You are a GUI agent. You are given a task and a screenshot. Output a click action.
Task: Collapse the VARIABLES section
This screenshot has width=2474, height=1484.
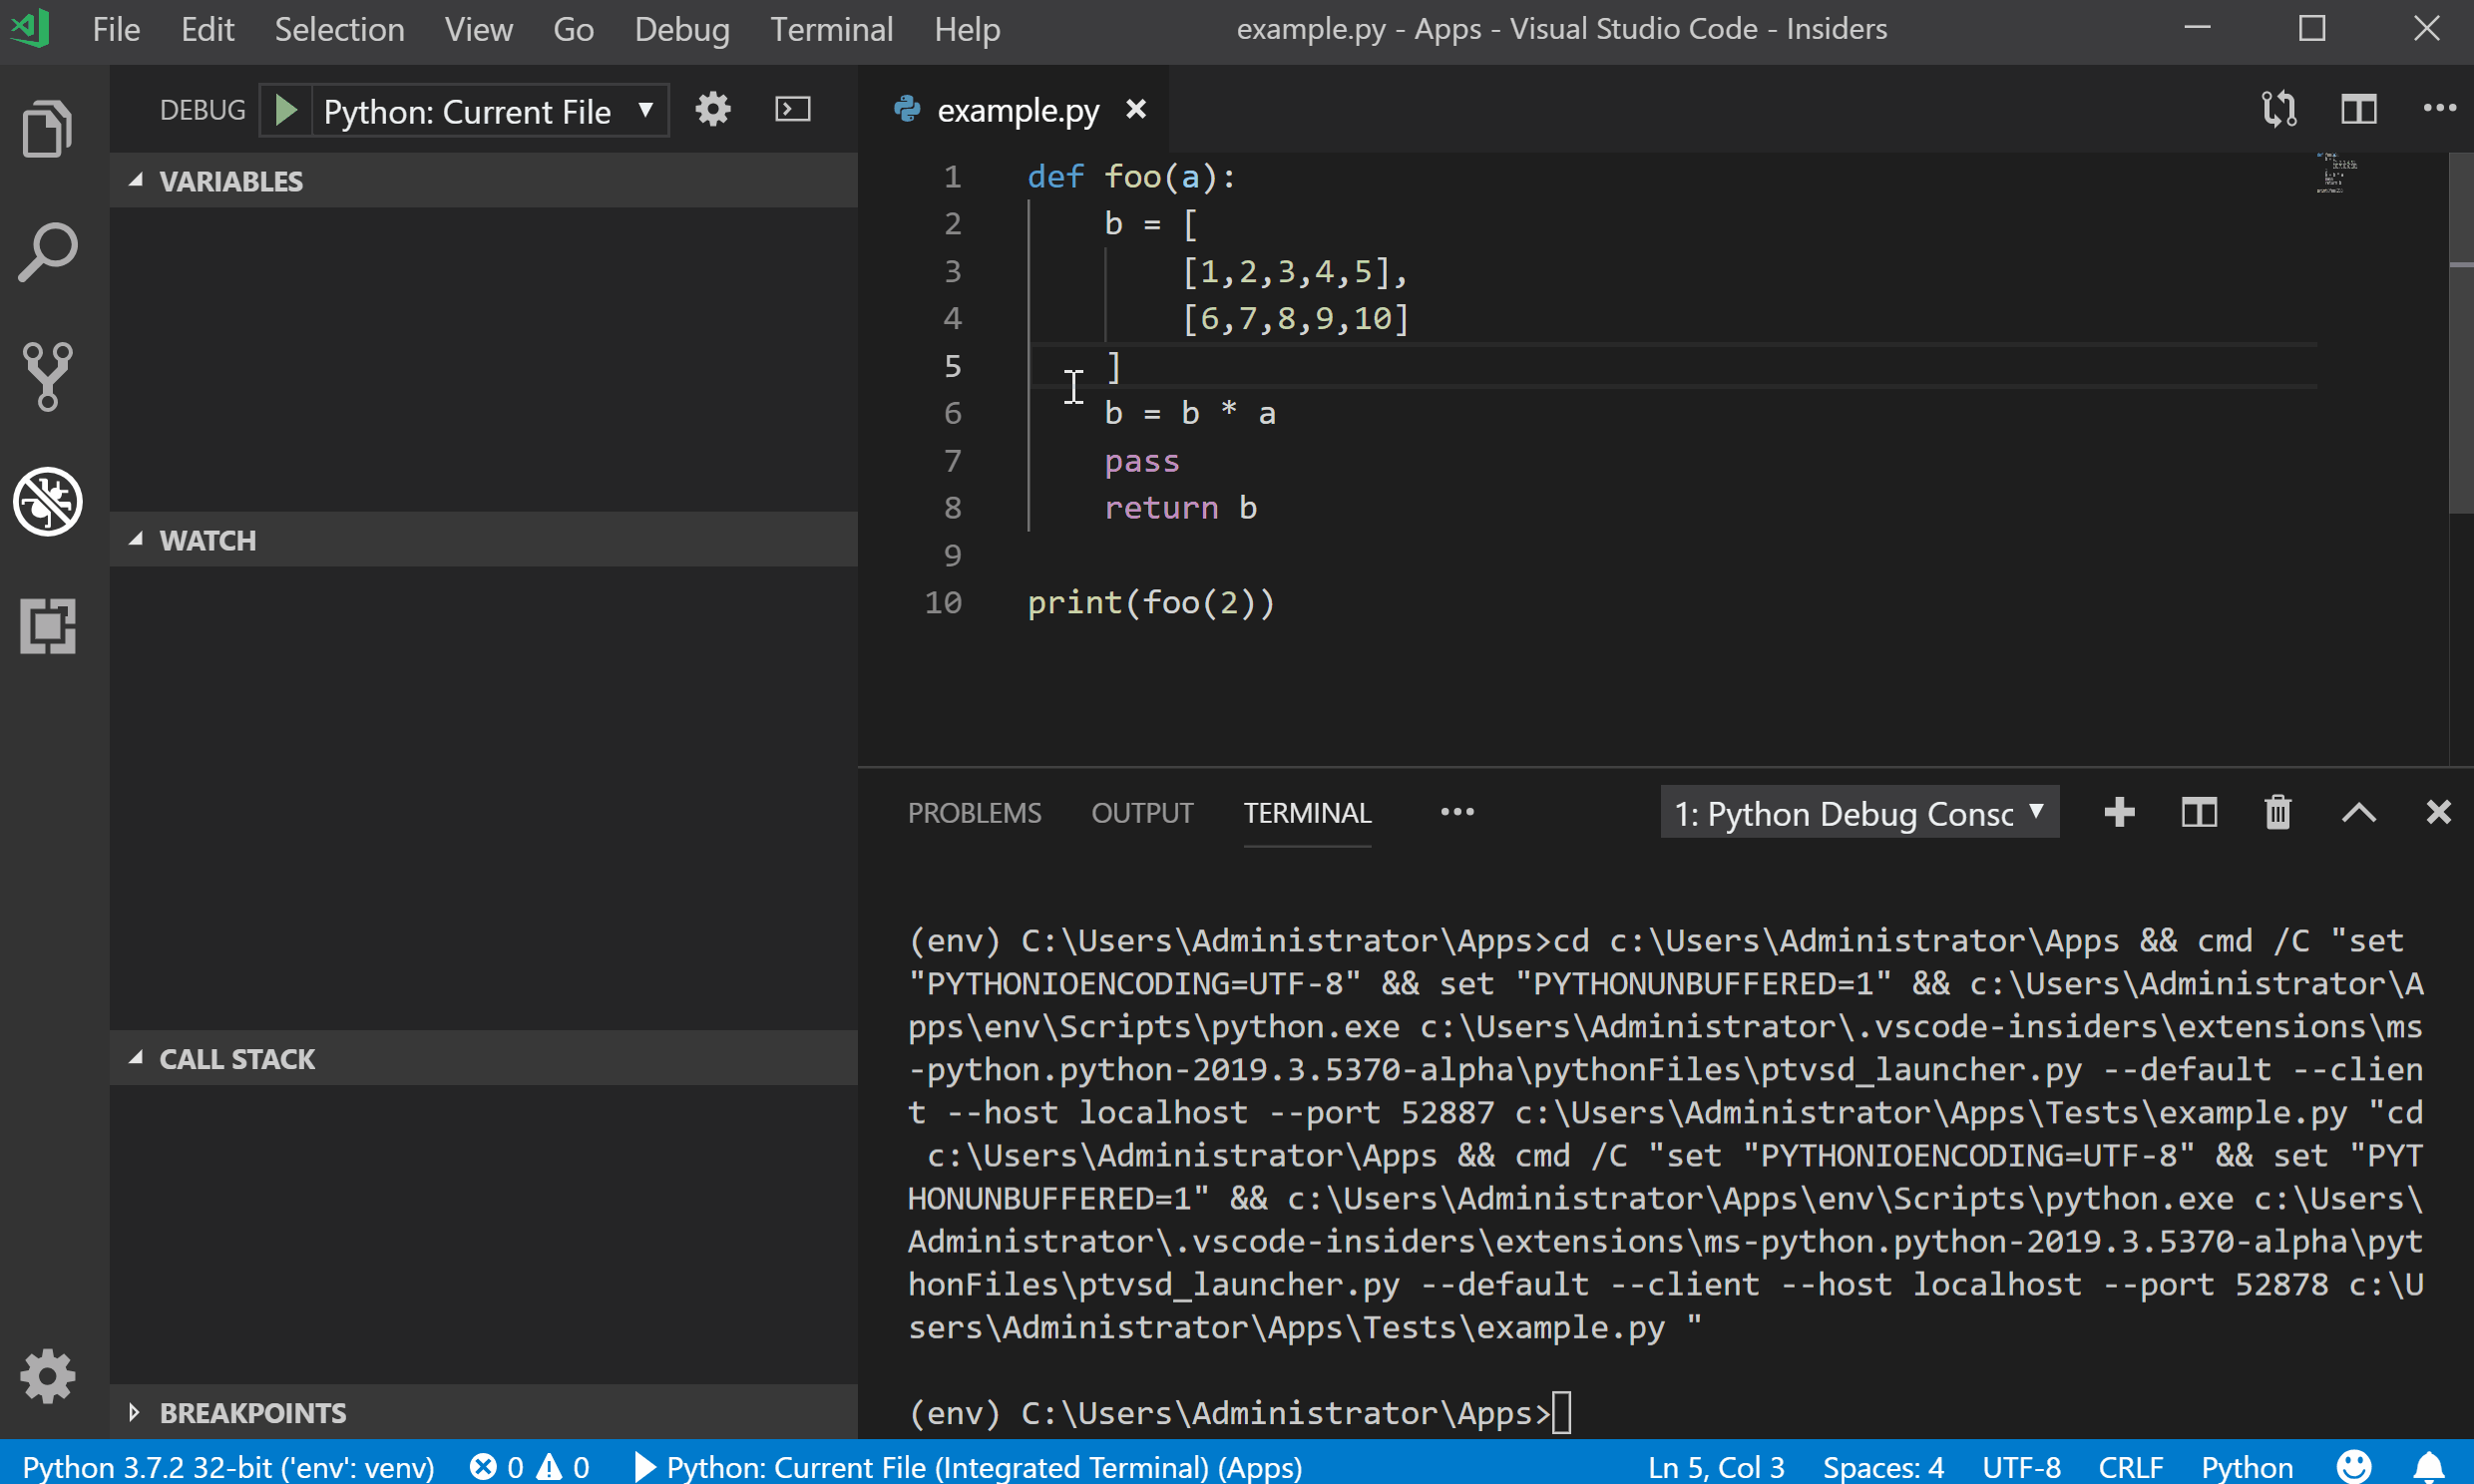[230, 181]
